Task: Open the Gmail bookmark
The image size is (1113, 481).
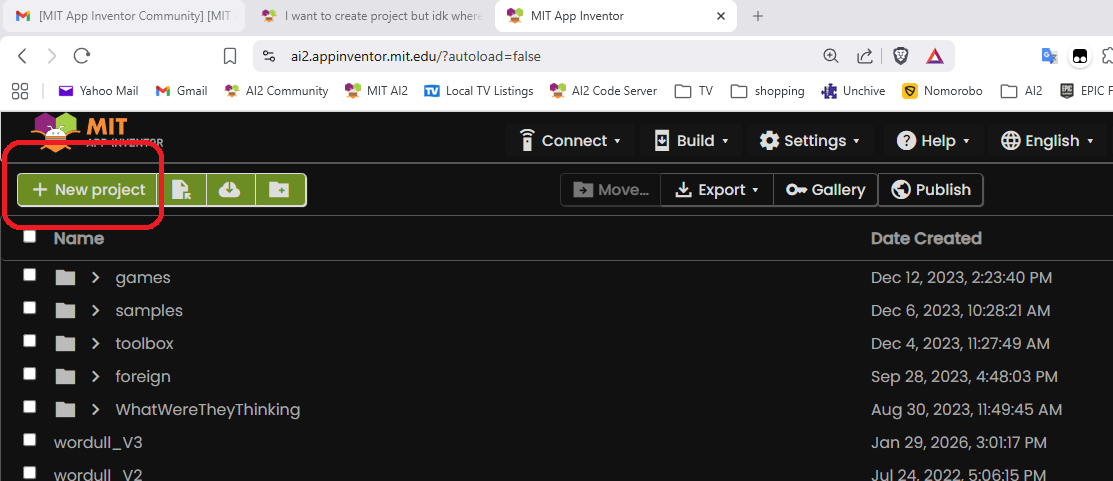Action: click(x=182, y=91)
